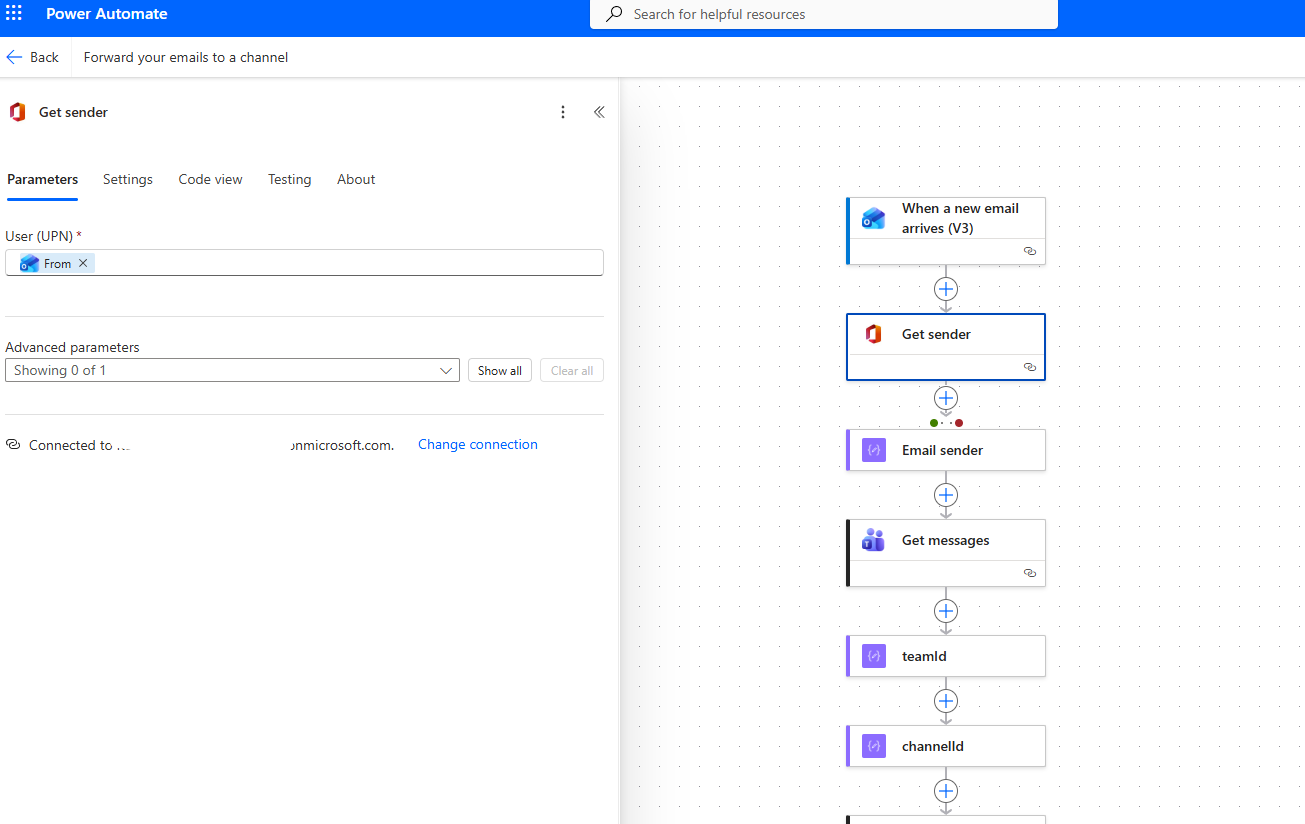Open the Testing tab
The image size is (1305, 824).
click(289, 179)
